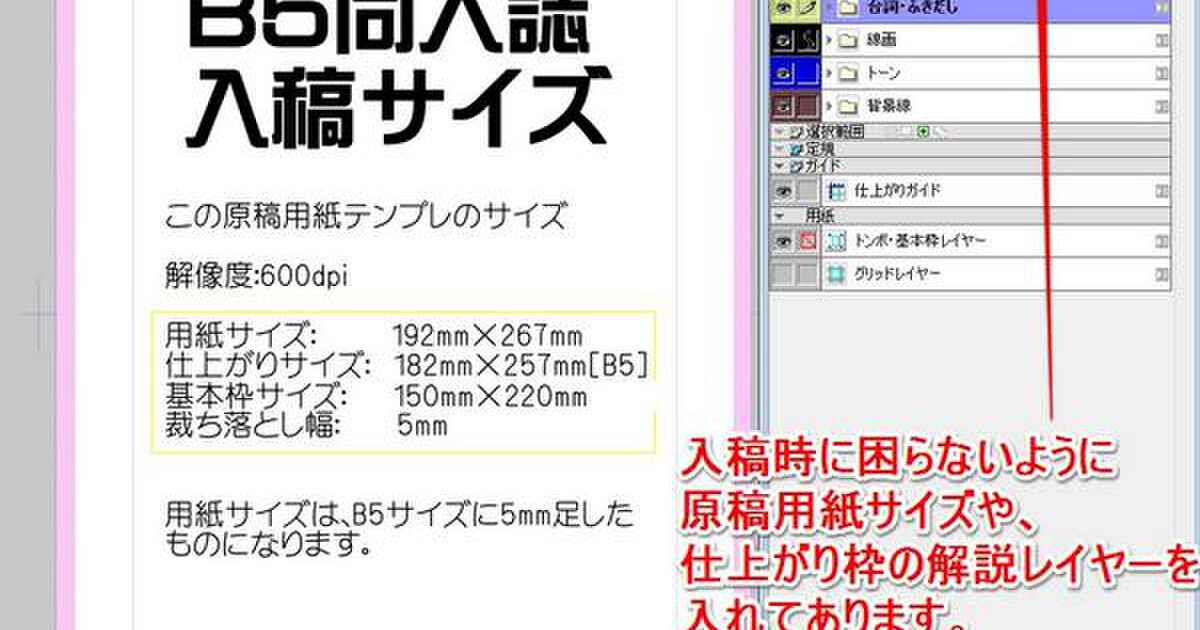Click the properties icon at right of グリッドレイヤー row
This screenshot has width=1200, height=630.
(1161, 273)
